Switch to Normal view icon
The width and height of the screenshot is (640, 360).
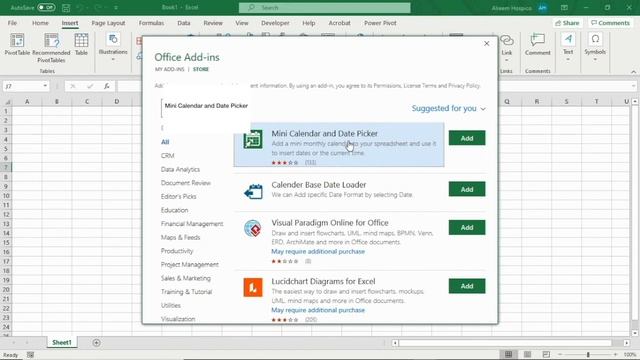tap(508, 354)
